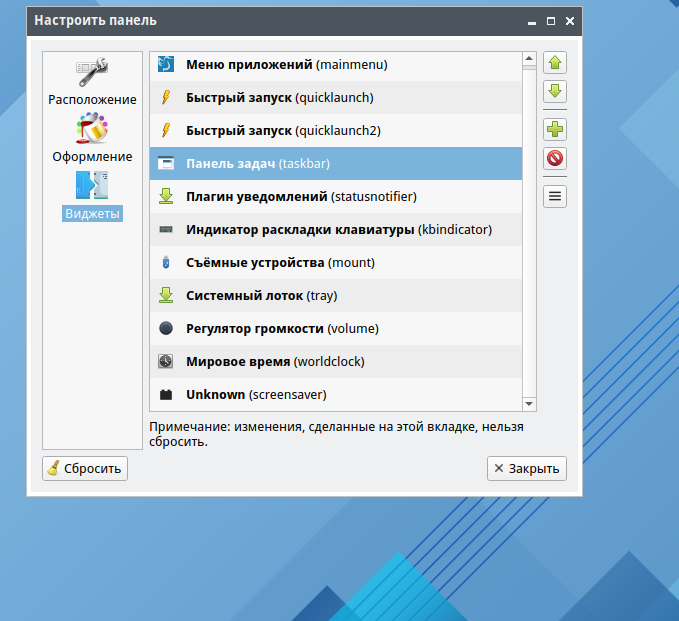
Task: Select Регулятор громкости (volume) row
Action: coord(336,328)
